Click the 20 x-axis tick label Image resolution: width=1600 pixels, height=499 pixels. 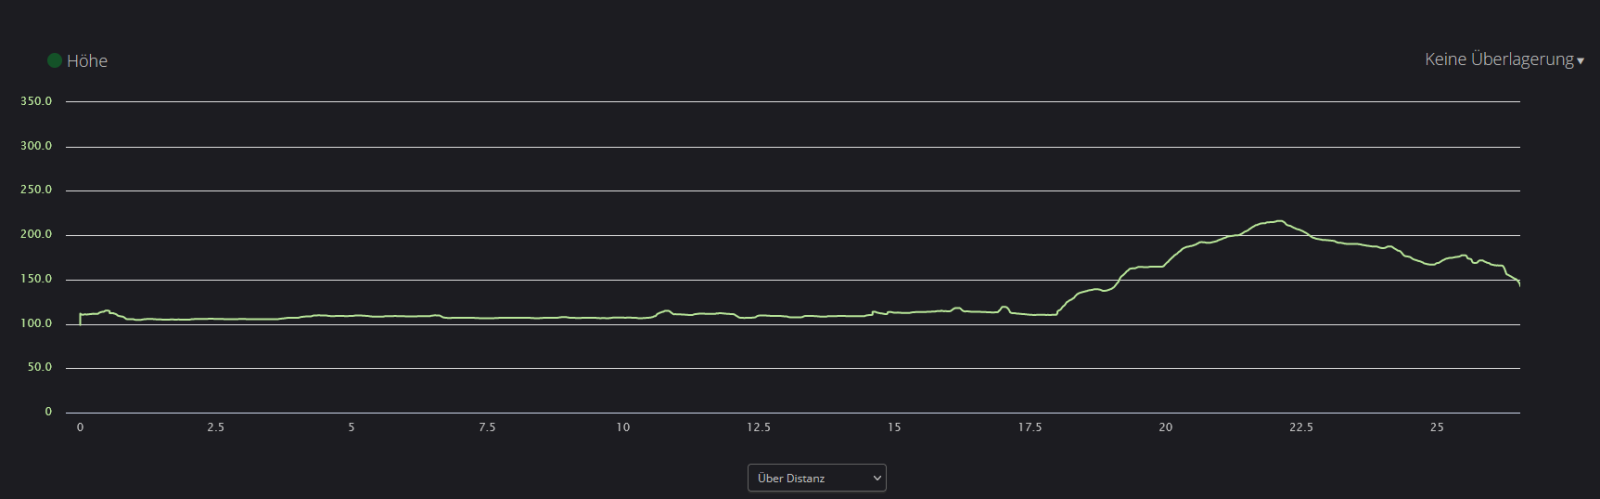tap(1165, 427)
